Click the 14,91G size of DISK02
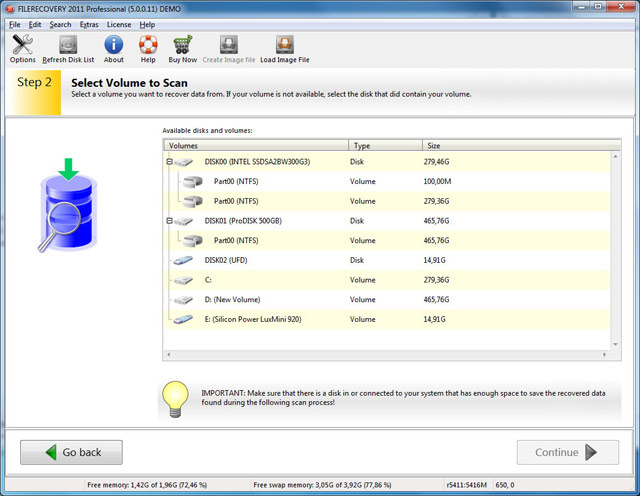 pyautogui.click(x=434, y=260)
